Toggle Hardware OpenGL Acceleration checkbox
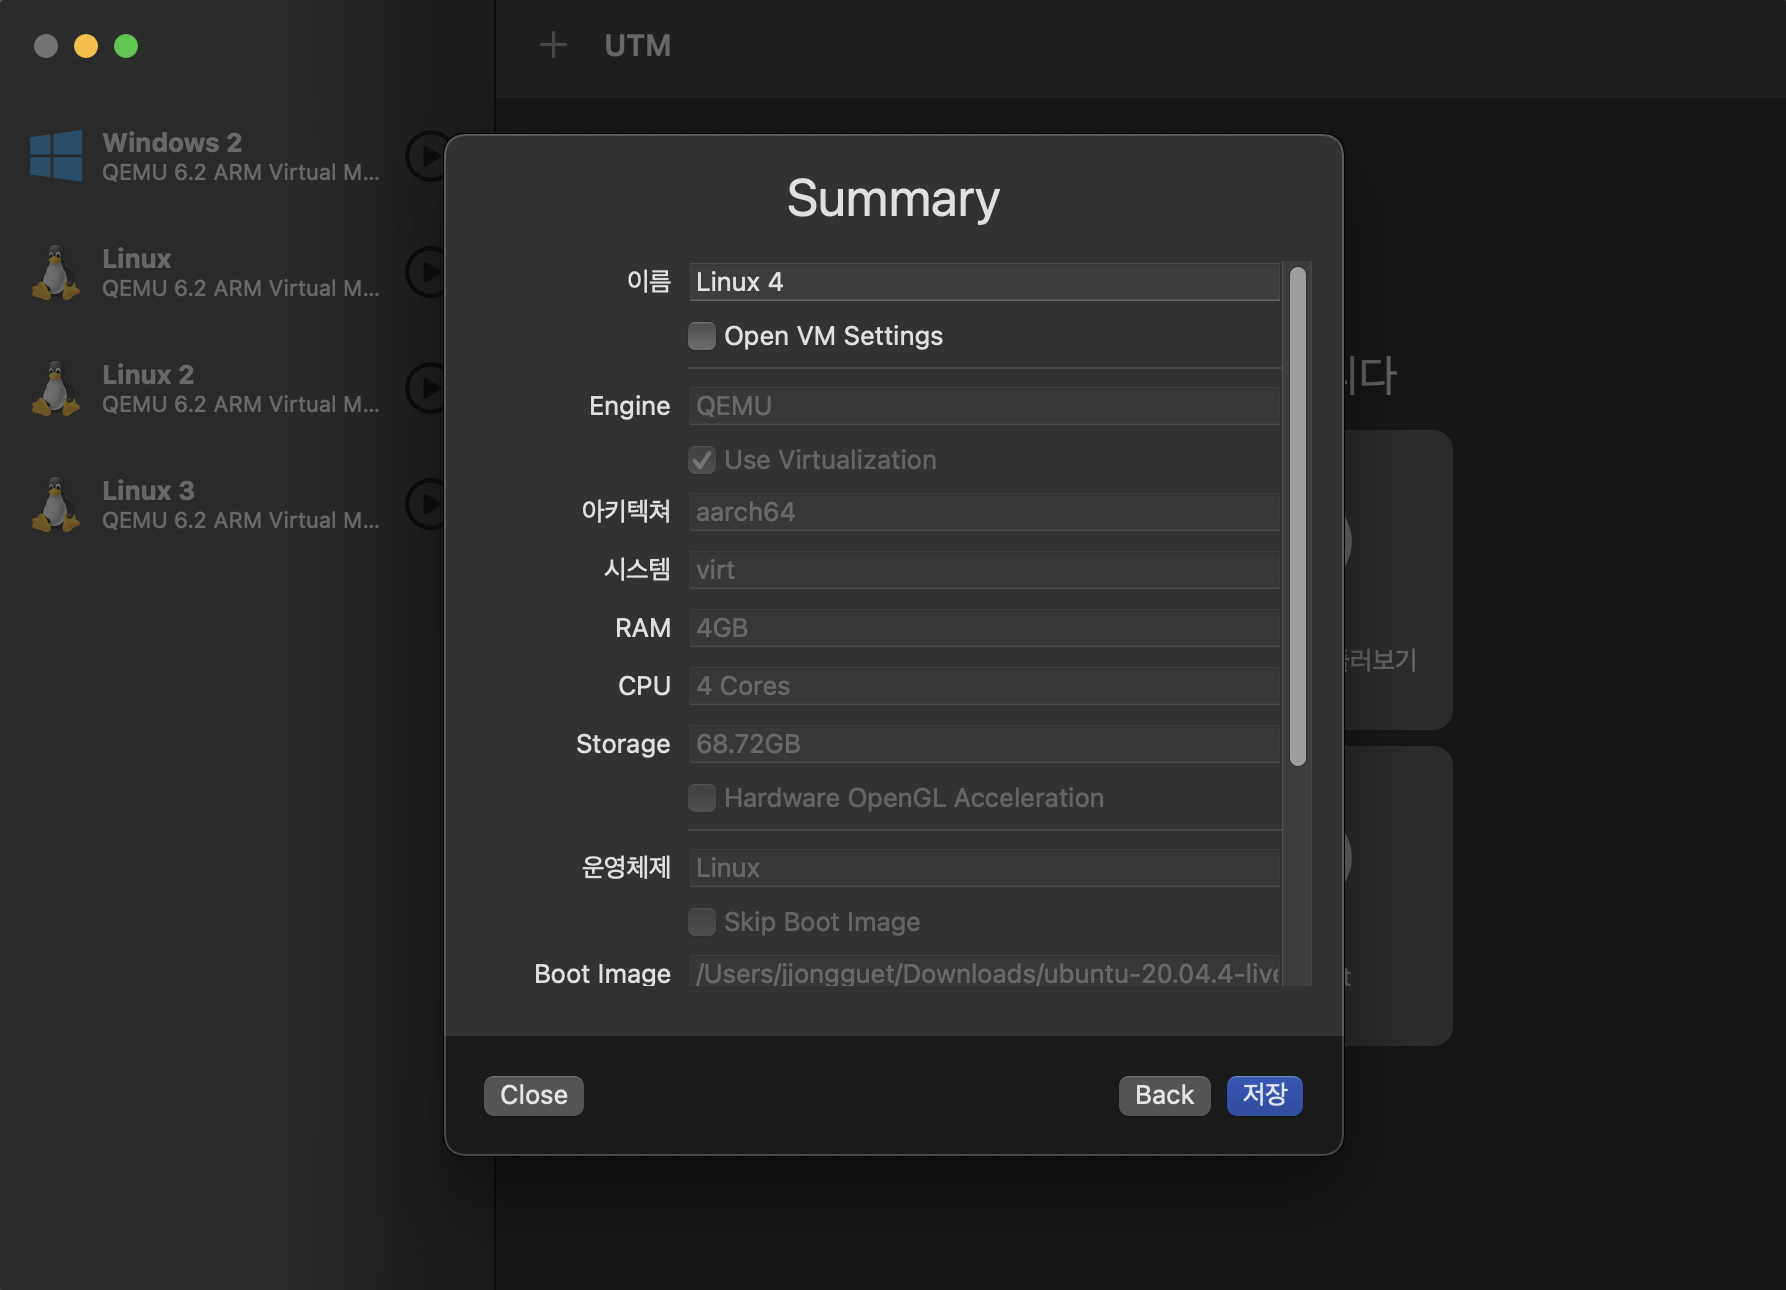1786x1290 pixels. (x=702, y=798)
